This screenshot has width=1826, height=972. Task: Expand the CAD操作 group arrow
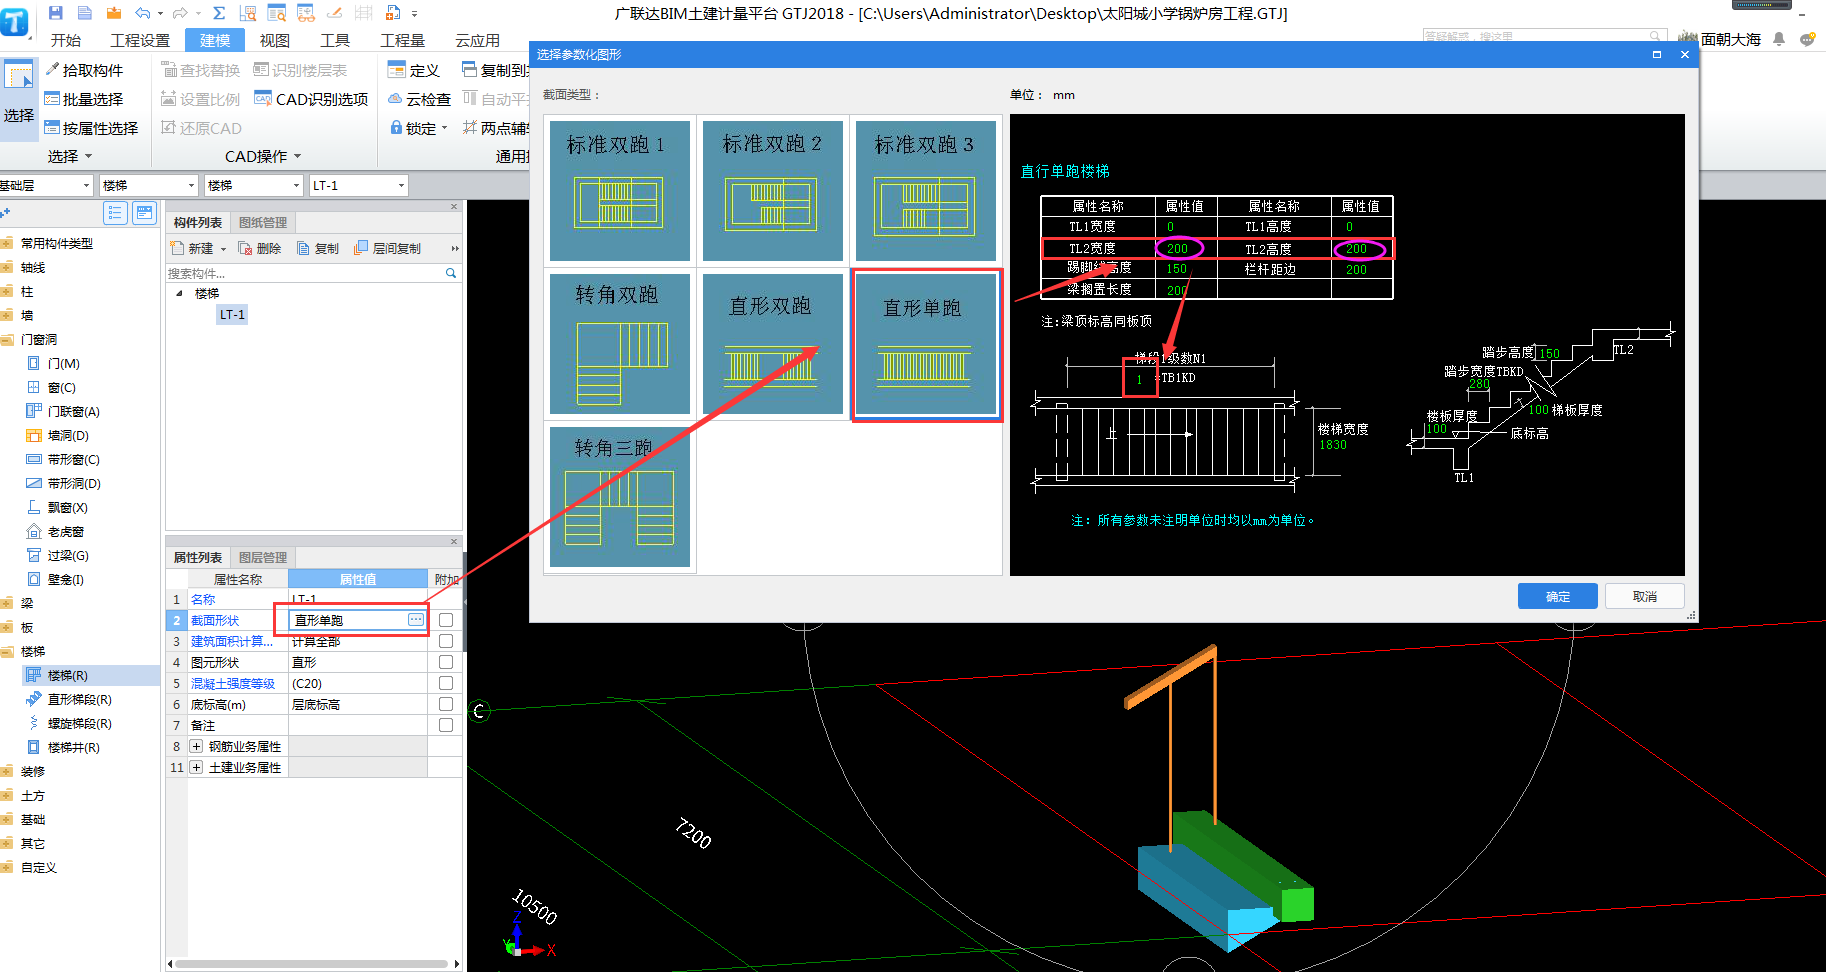point(298,157)
